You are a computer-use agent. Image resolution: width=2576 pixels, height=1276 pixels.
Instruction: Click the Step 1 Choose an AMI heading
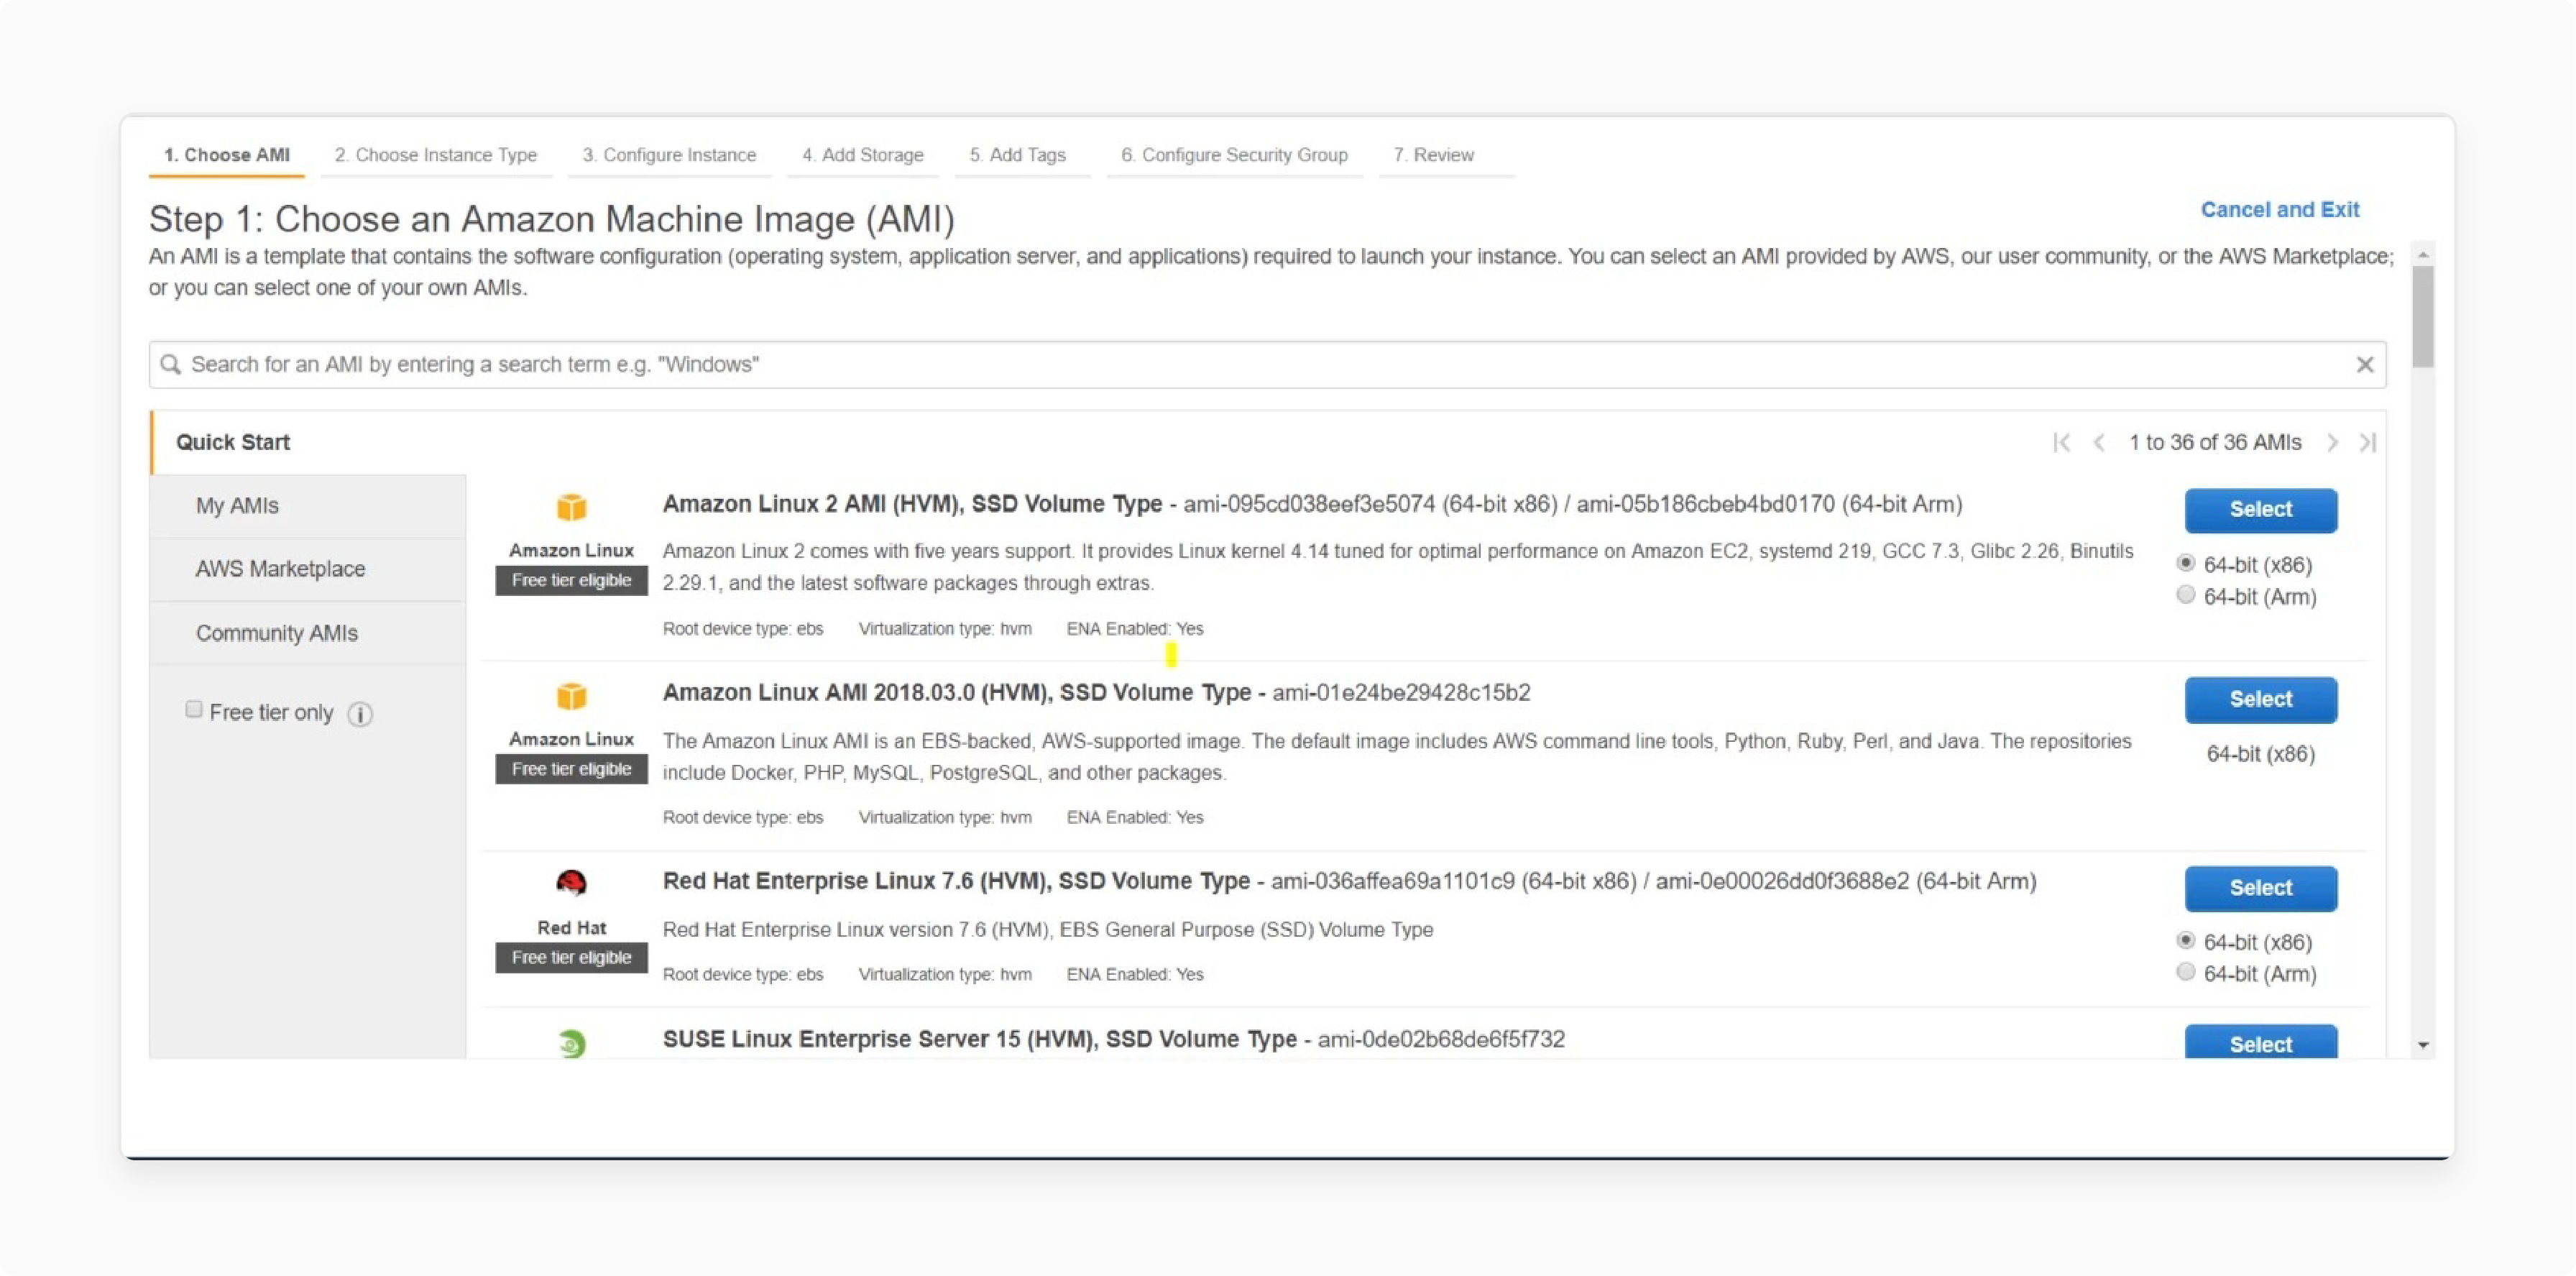[x=552, y=219]
